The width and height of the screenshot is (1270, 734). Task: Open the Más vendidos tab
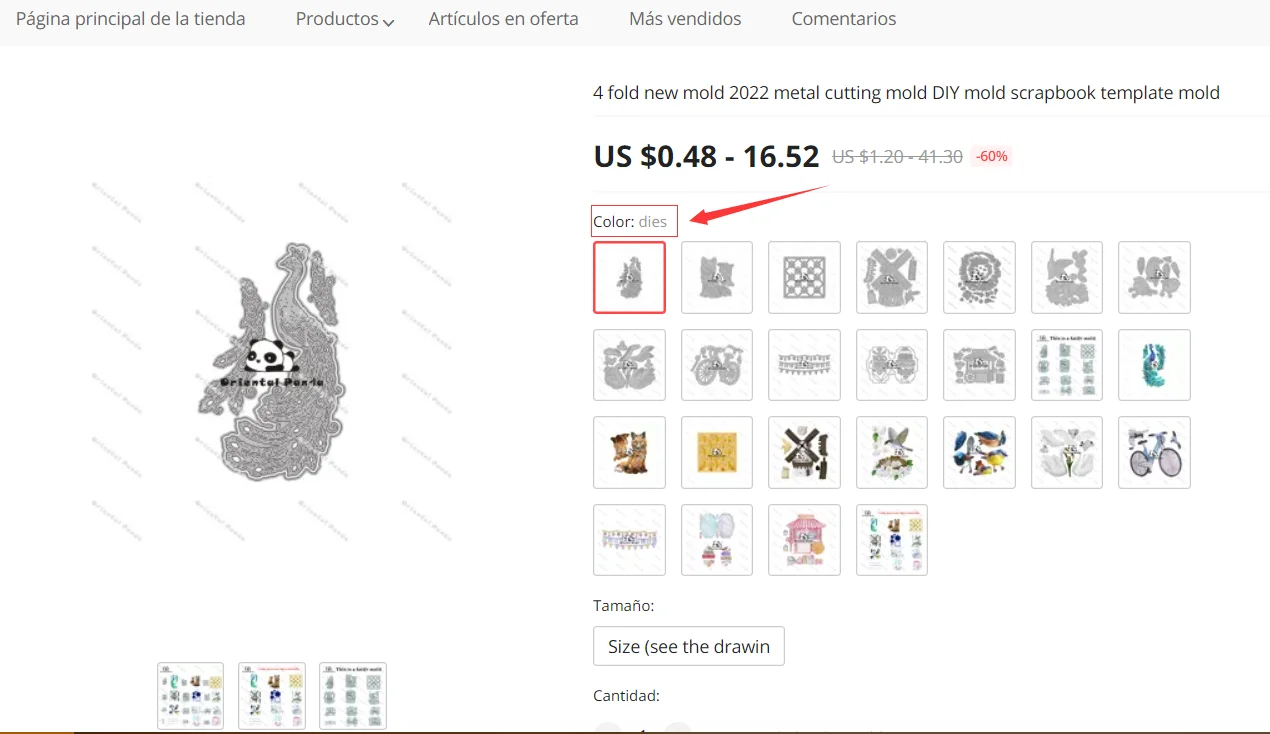point(685,19)
